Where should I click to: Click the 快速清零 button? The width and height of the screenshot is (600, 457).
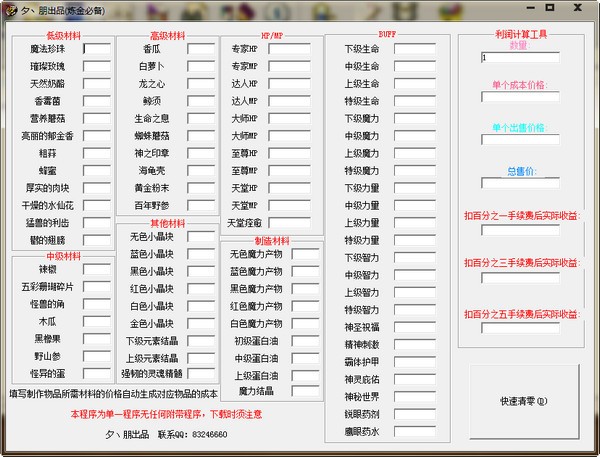point(524,401)
